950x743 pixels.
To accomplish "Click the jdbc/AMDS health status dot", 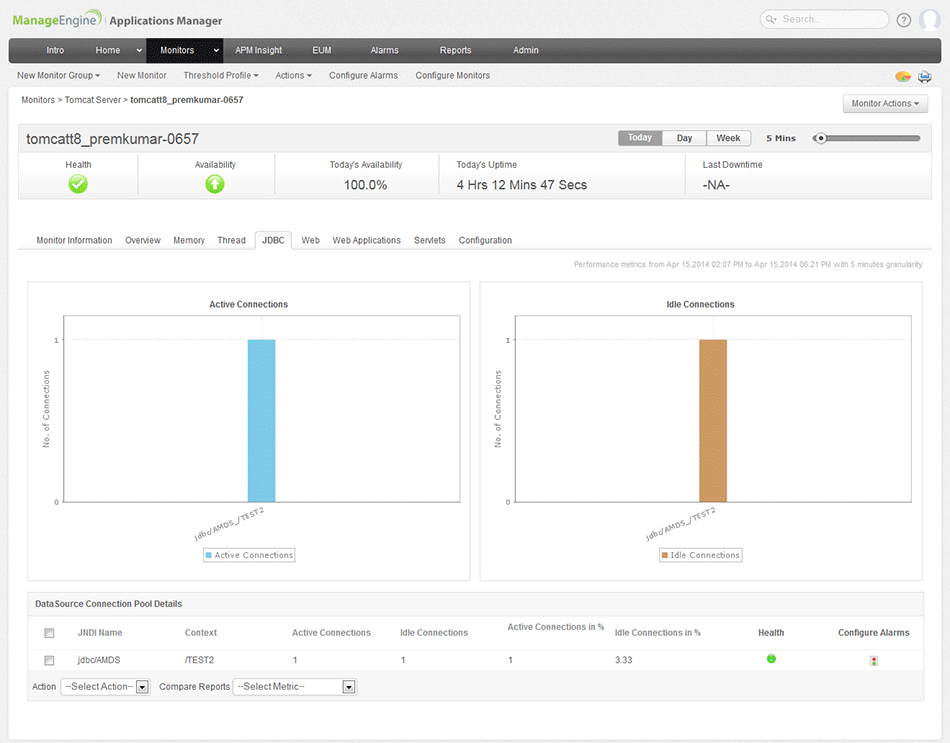I will [x=771, y=659].
